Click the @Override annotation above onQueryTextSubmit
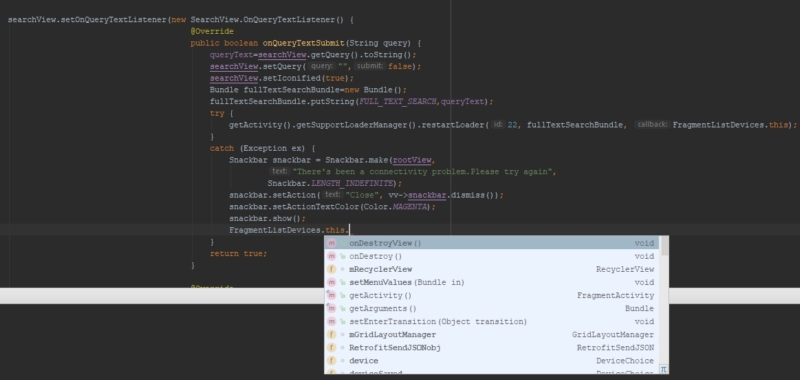 pos(212,32)
